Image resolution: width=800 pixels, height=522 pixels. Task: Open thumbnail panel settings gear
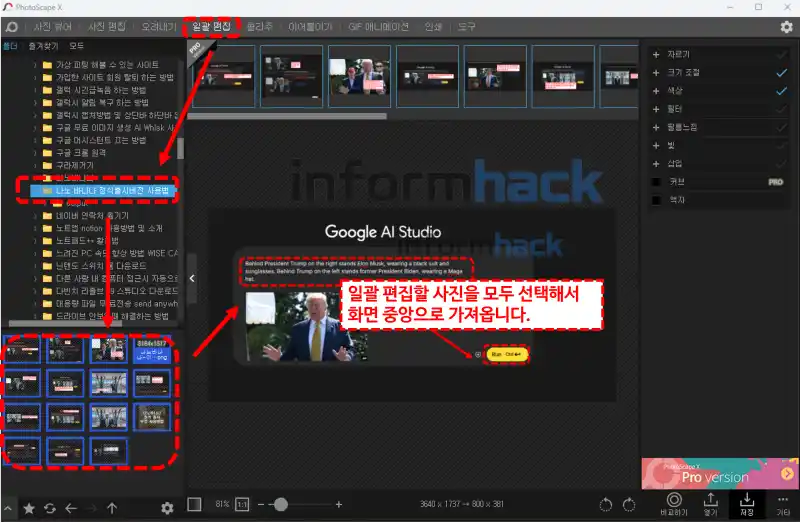coord(167,508)
